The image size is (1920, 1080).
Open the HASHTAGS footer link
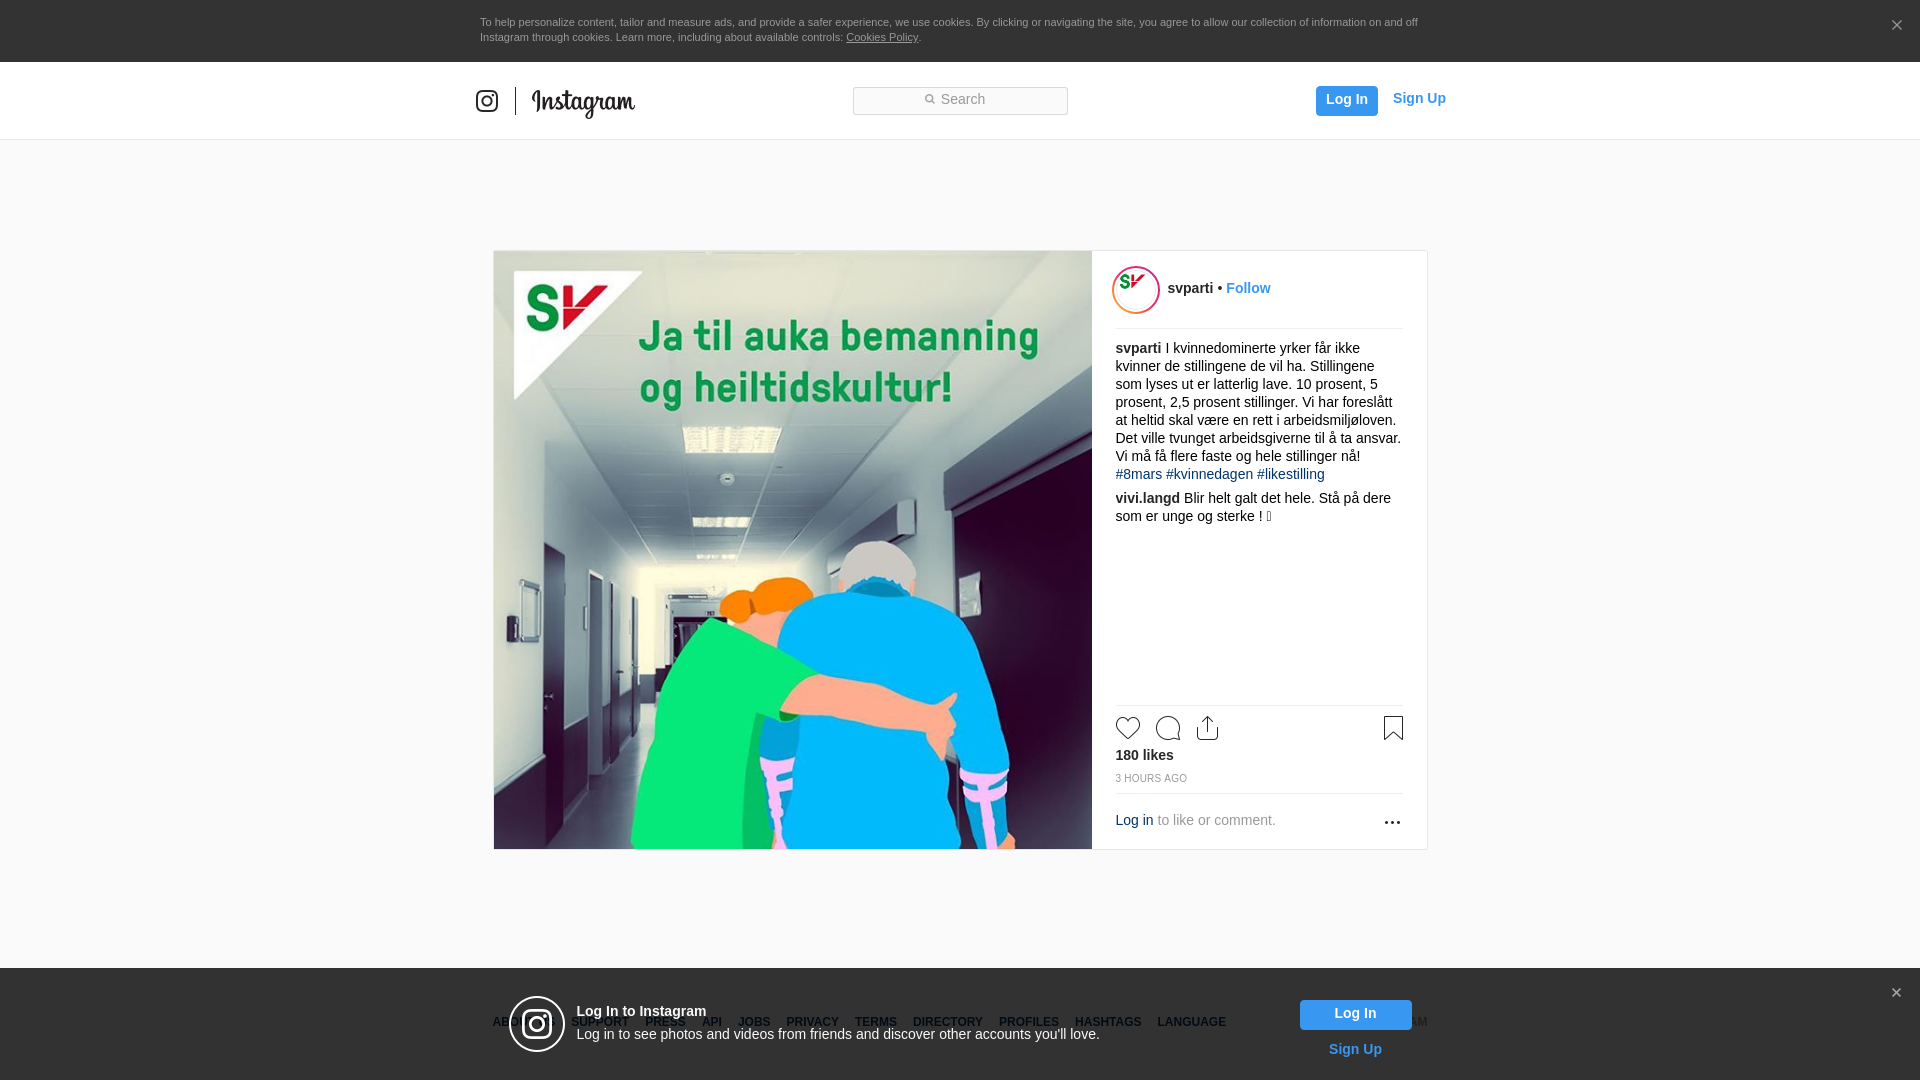point(1107,1022)
